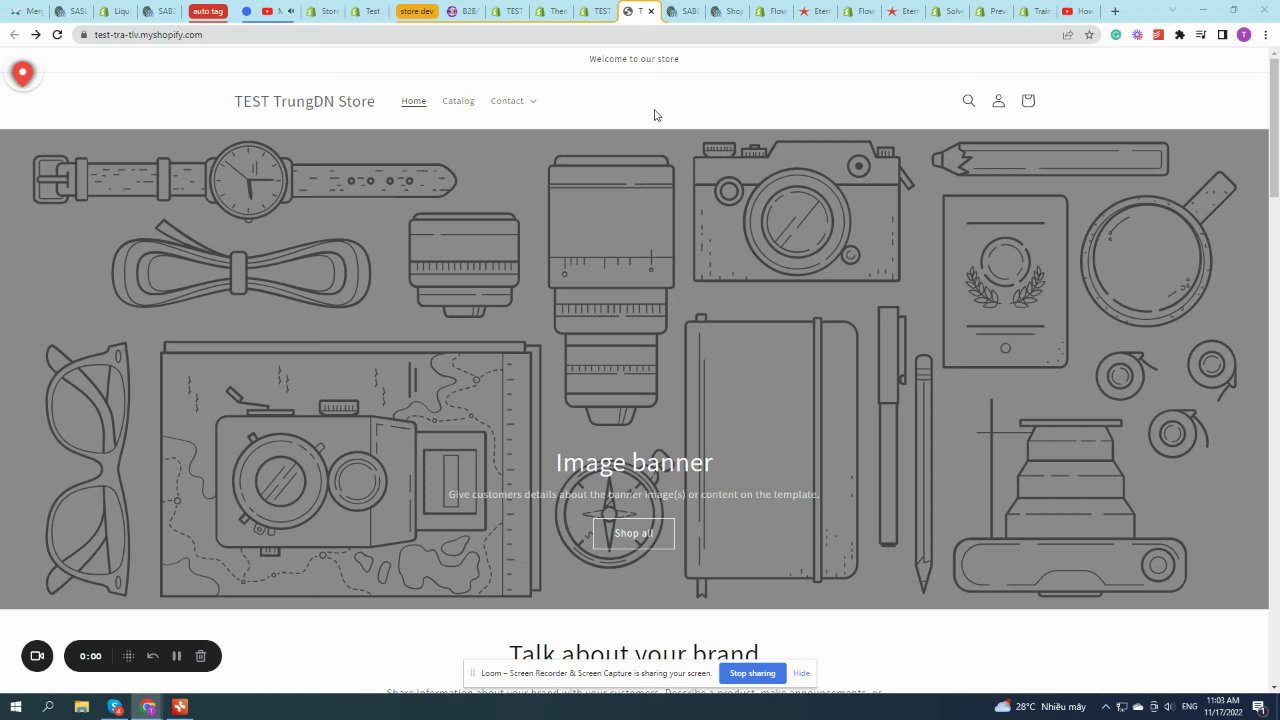Restart the Loom recording with undo arrow
This screenshot has width=1280, height=720.
[152, 656]
